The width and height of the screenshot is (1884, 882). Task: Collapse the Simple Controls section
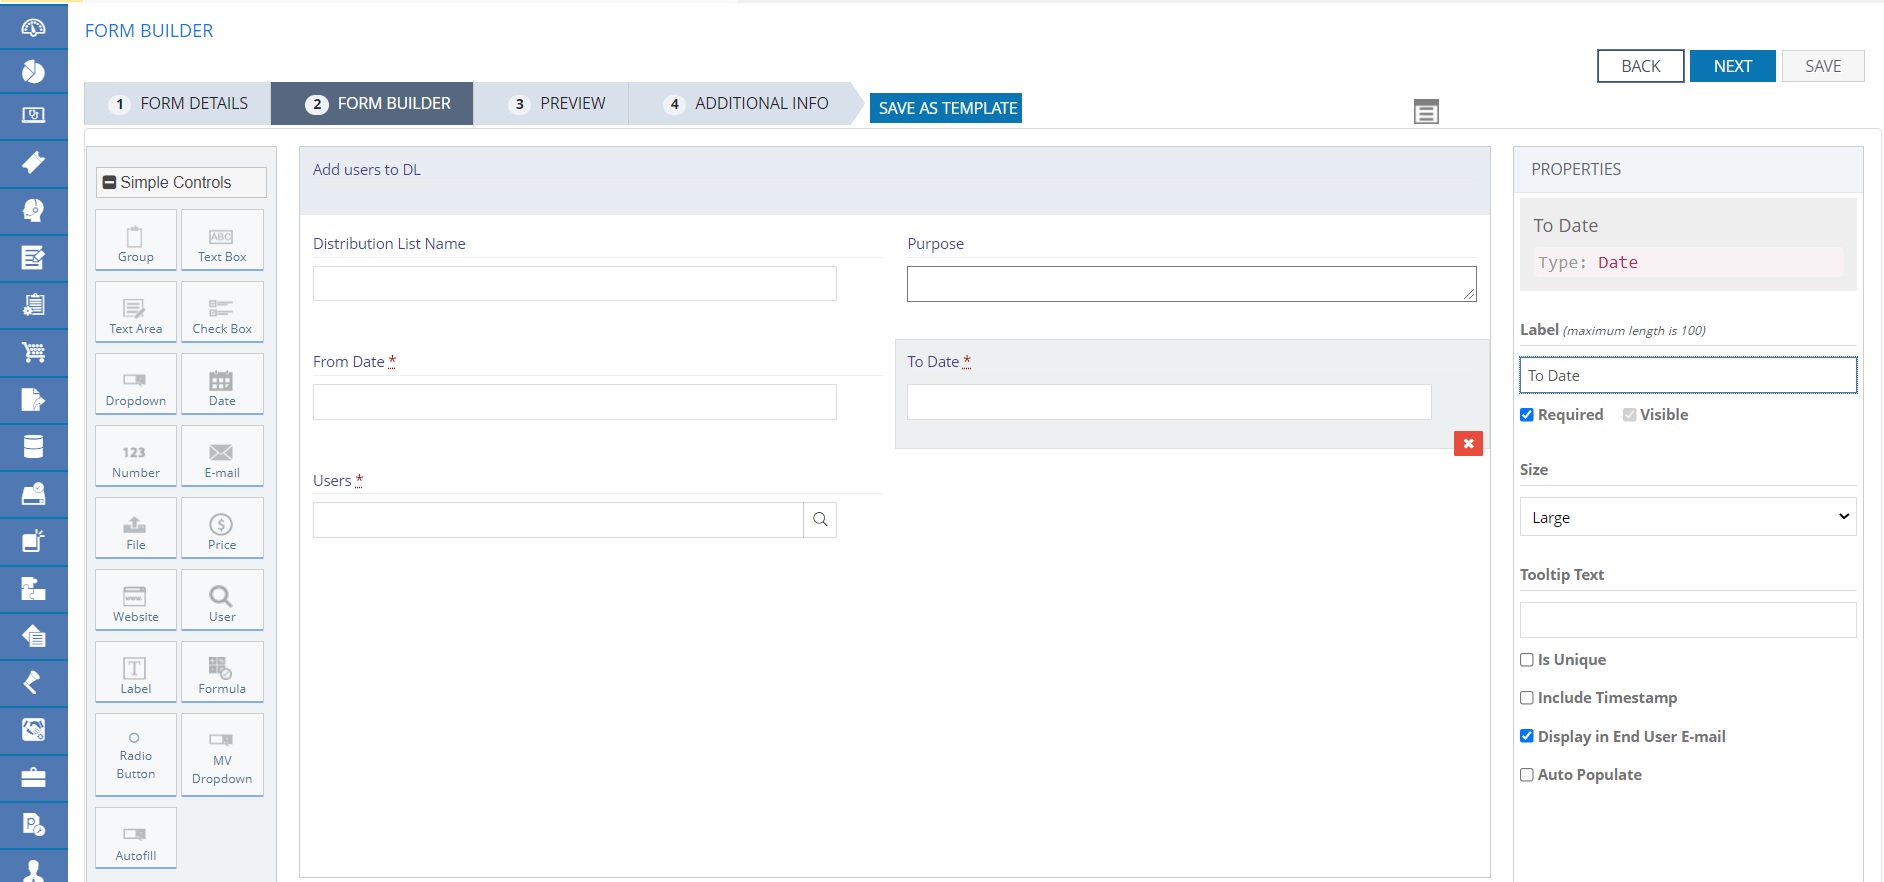110,182
